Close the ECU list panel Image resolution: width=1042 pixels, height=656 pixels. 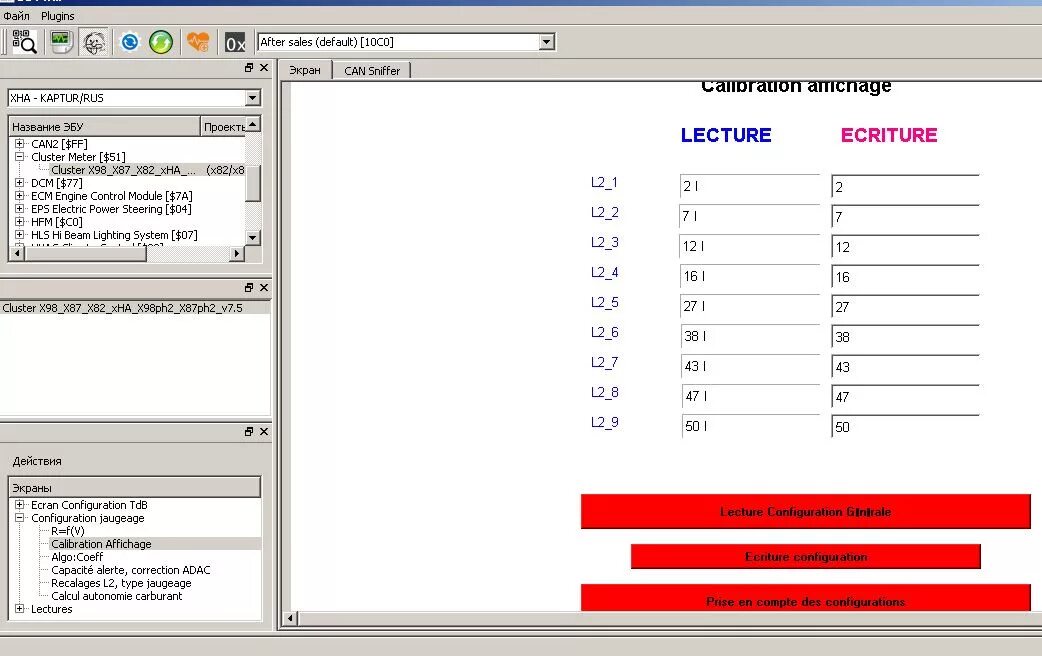click(x=264, y=68)
